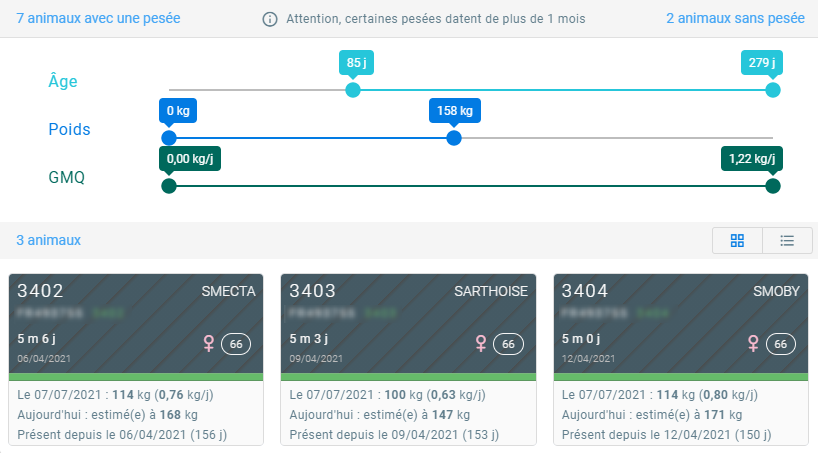
Task: Click the '279 j' age tooltip
Action: pos(762,63)
